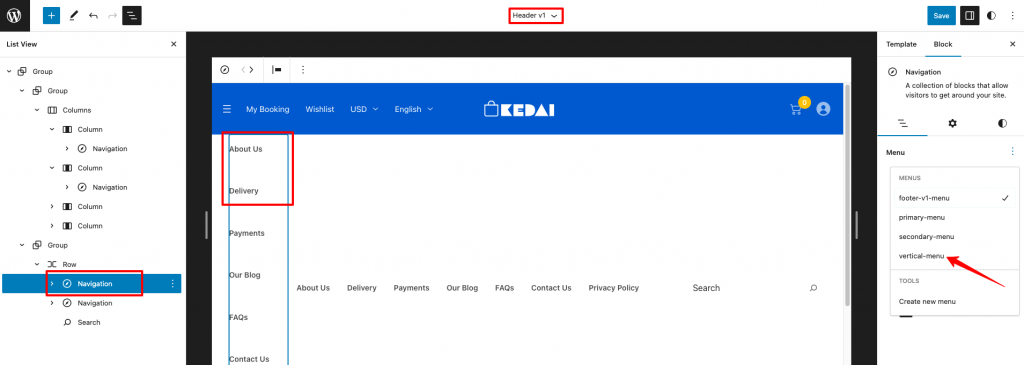Collapse the first Column in List View
Image resolution: width=1024 pixels, height=365 pixels.
(52, 129)
